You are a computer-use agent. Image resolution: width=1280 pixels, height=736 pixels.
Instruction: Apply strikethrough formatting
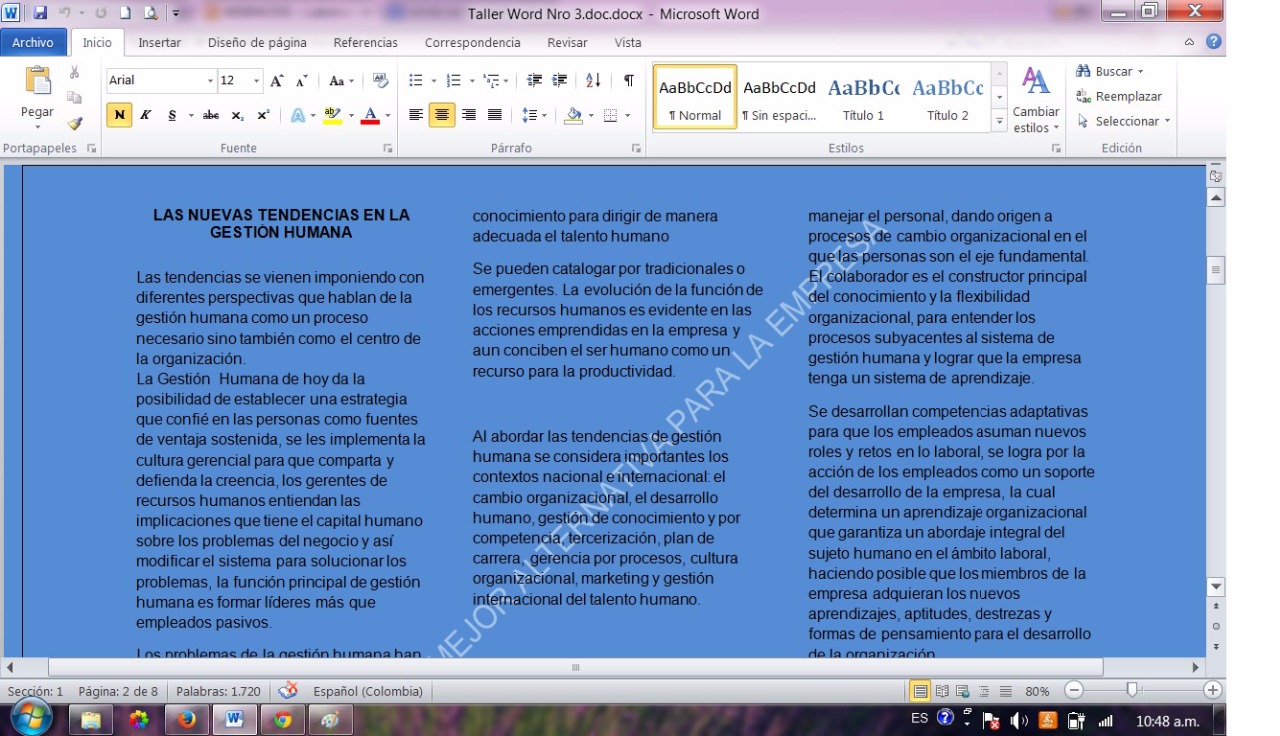coord(210,115)
